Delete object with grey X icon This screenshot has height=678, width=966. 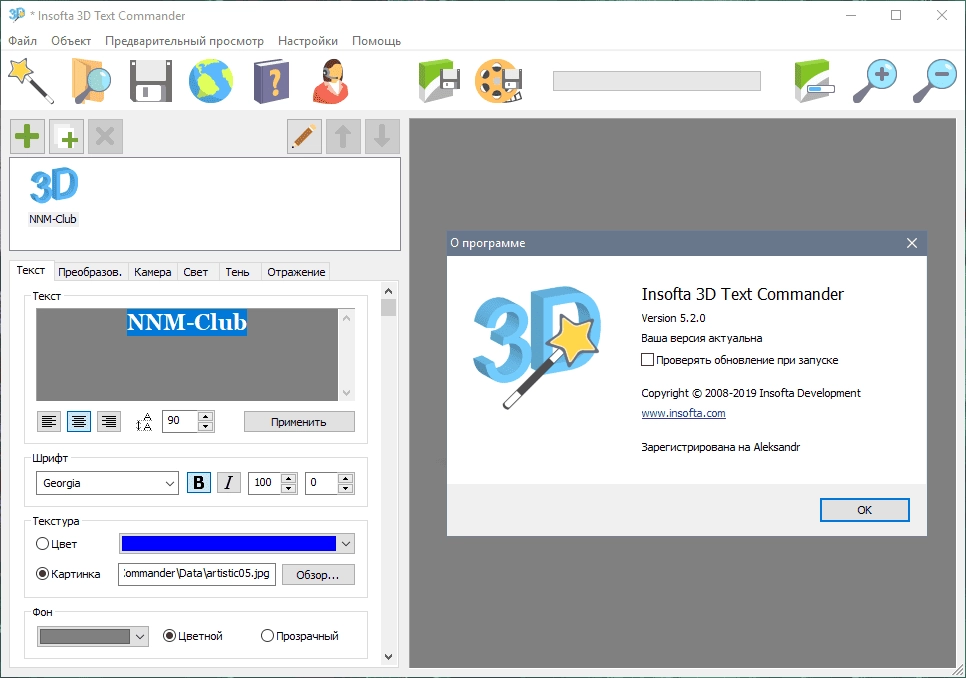(x=105, y=136)
